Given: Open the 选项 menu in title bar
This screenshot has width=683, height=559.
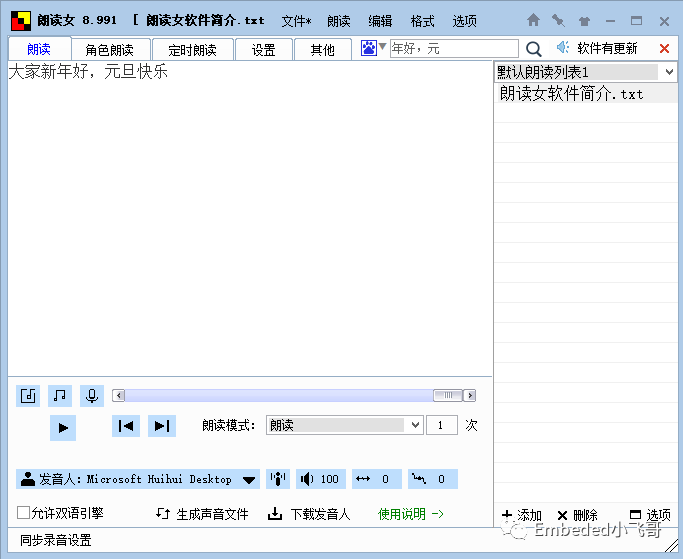Looking at the screenshot, I should pyautogui.click(x=464, y=21).
